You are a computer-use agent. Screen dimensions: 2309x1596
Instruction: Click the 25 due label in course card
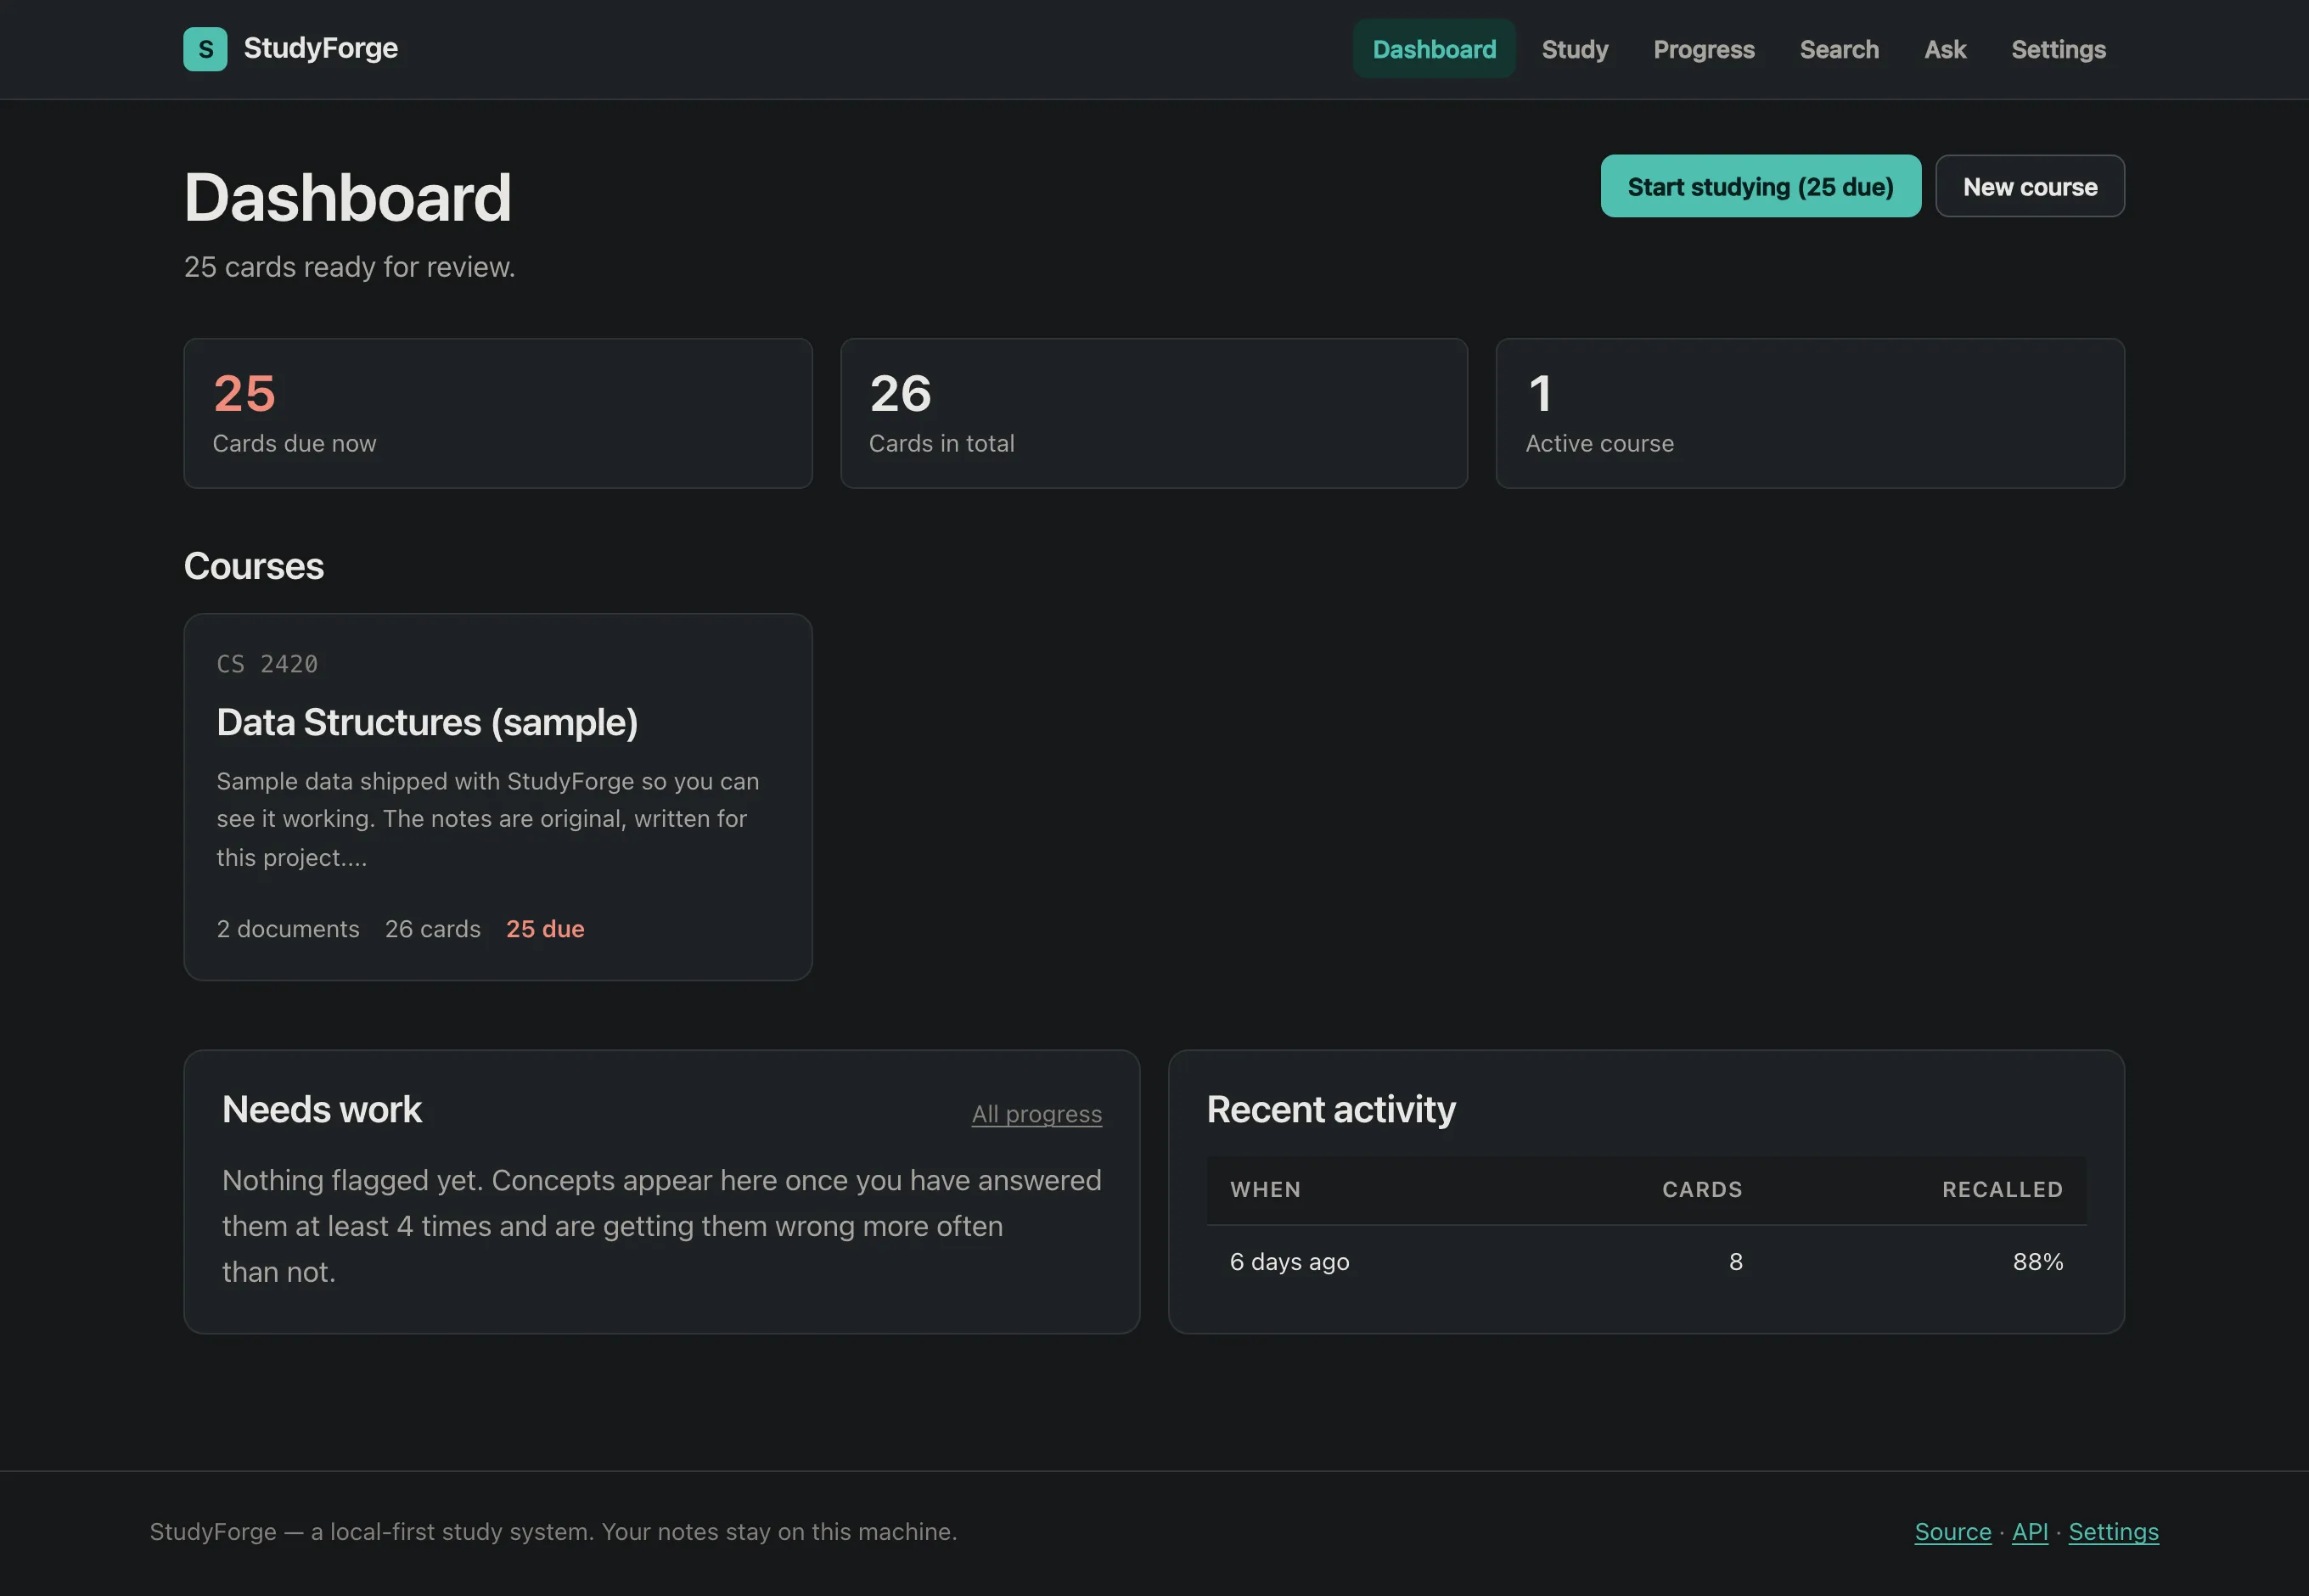click(x=545, y=929)
